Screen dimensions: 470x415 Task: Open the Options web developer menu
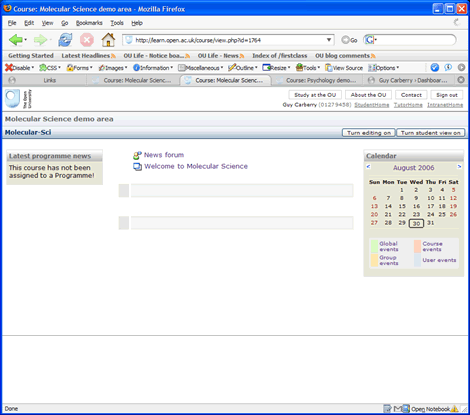[383, 68]
